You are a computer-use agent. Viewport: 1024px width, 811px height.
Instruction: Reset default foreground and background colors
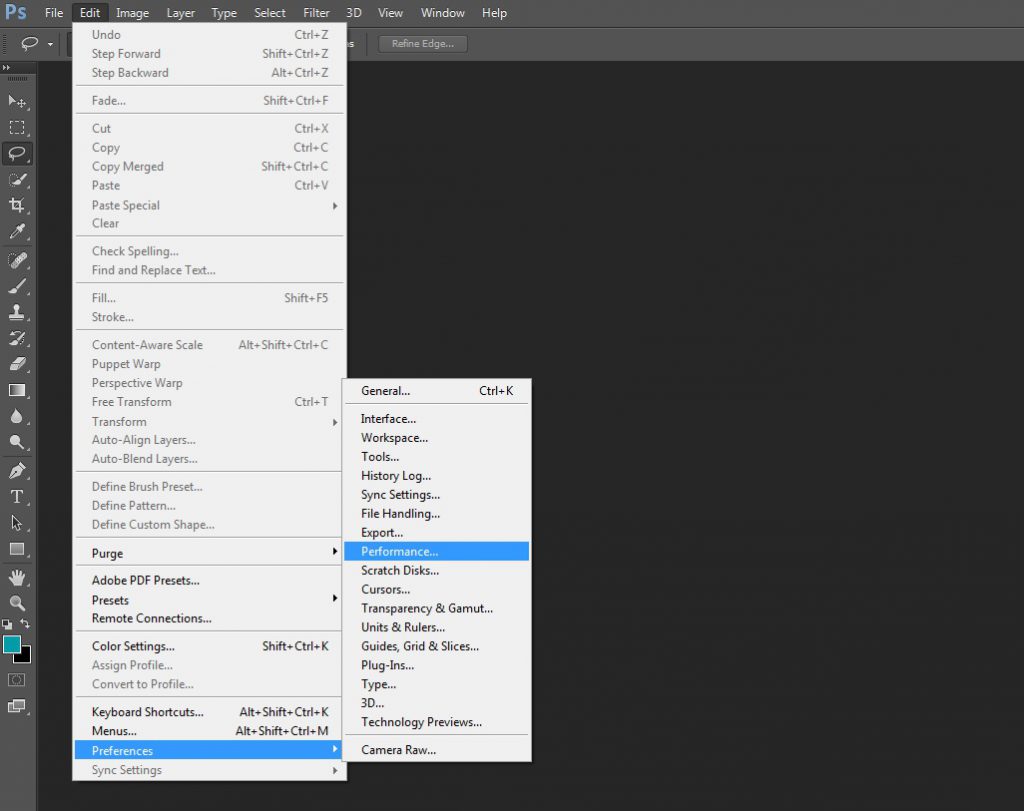click(x=7, y=624)
